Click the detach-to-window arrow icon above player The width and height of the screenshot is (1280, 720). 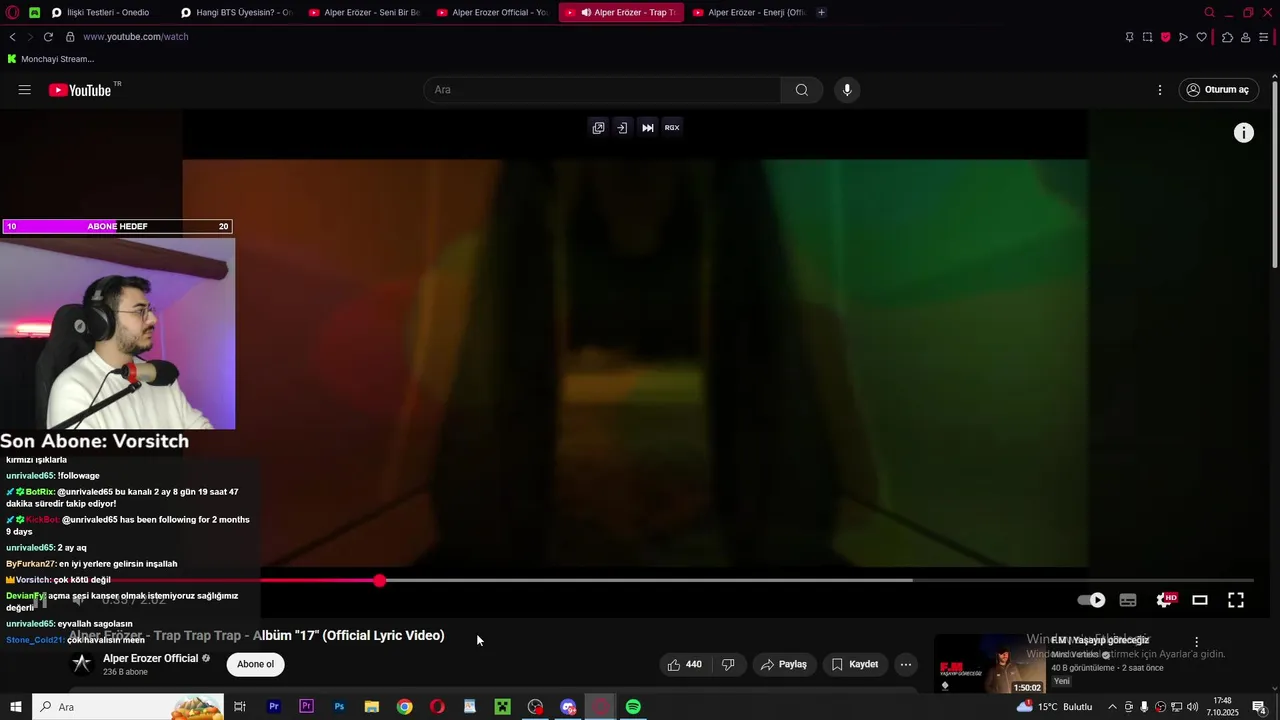pos(622,127)
